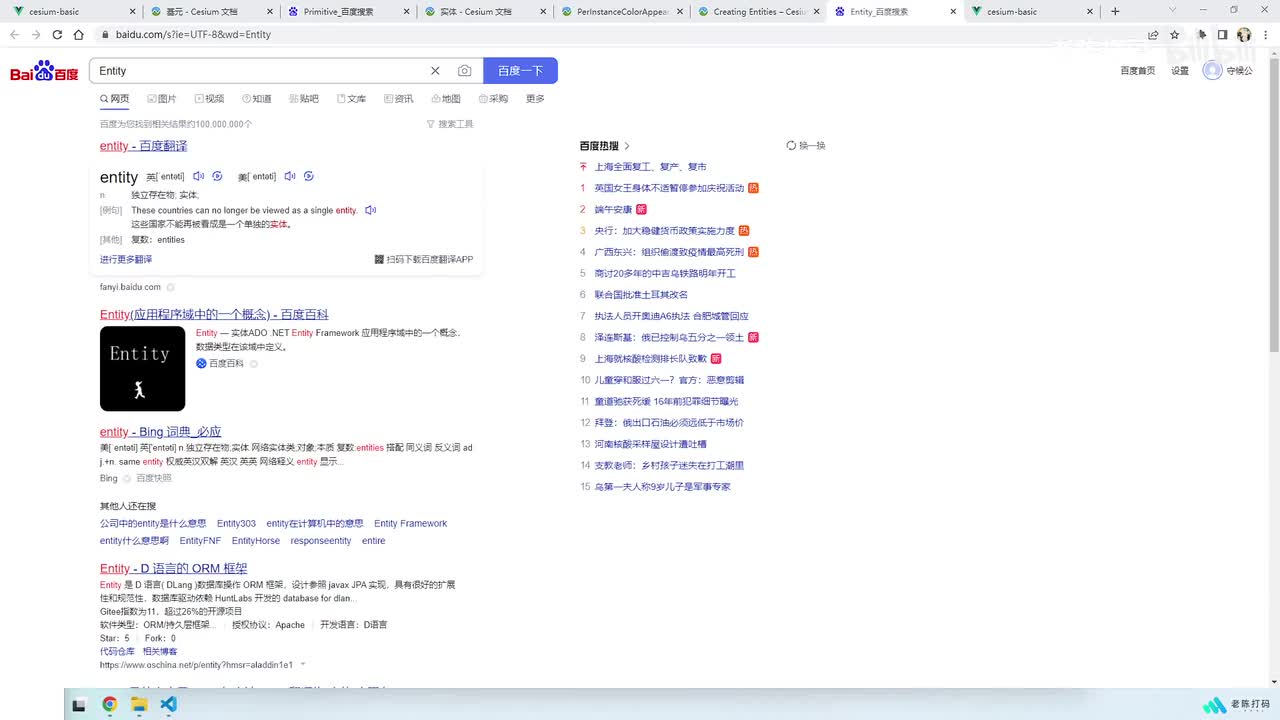Open the 搜索工具 filter tools
1280x720 pixels.
[x=450, y=124]
